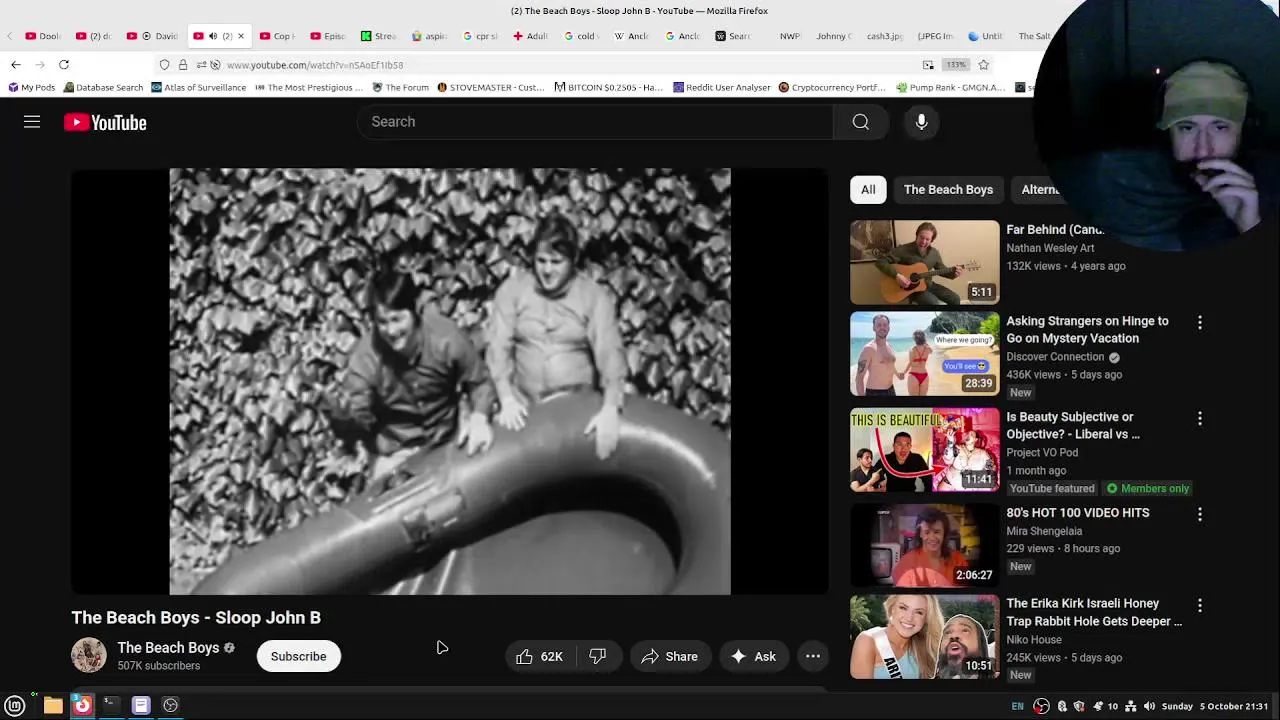The height and width of the screenshot is (720, 1280).
Task: Open the text editor taskbar icon
Action: 141,705
